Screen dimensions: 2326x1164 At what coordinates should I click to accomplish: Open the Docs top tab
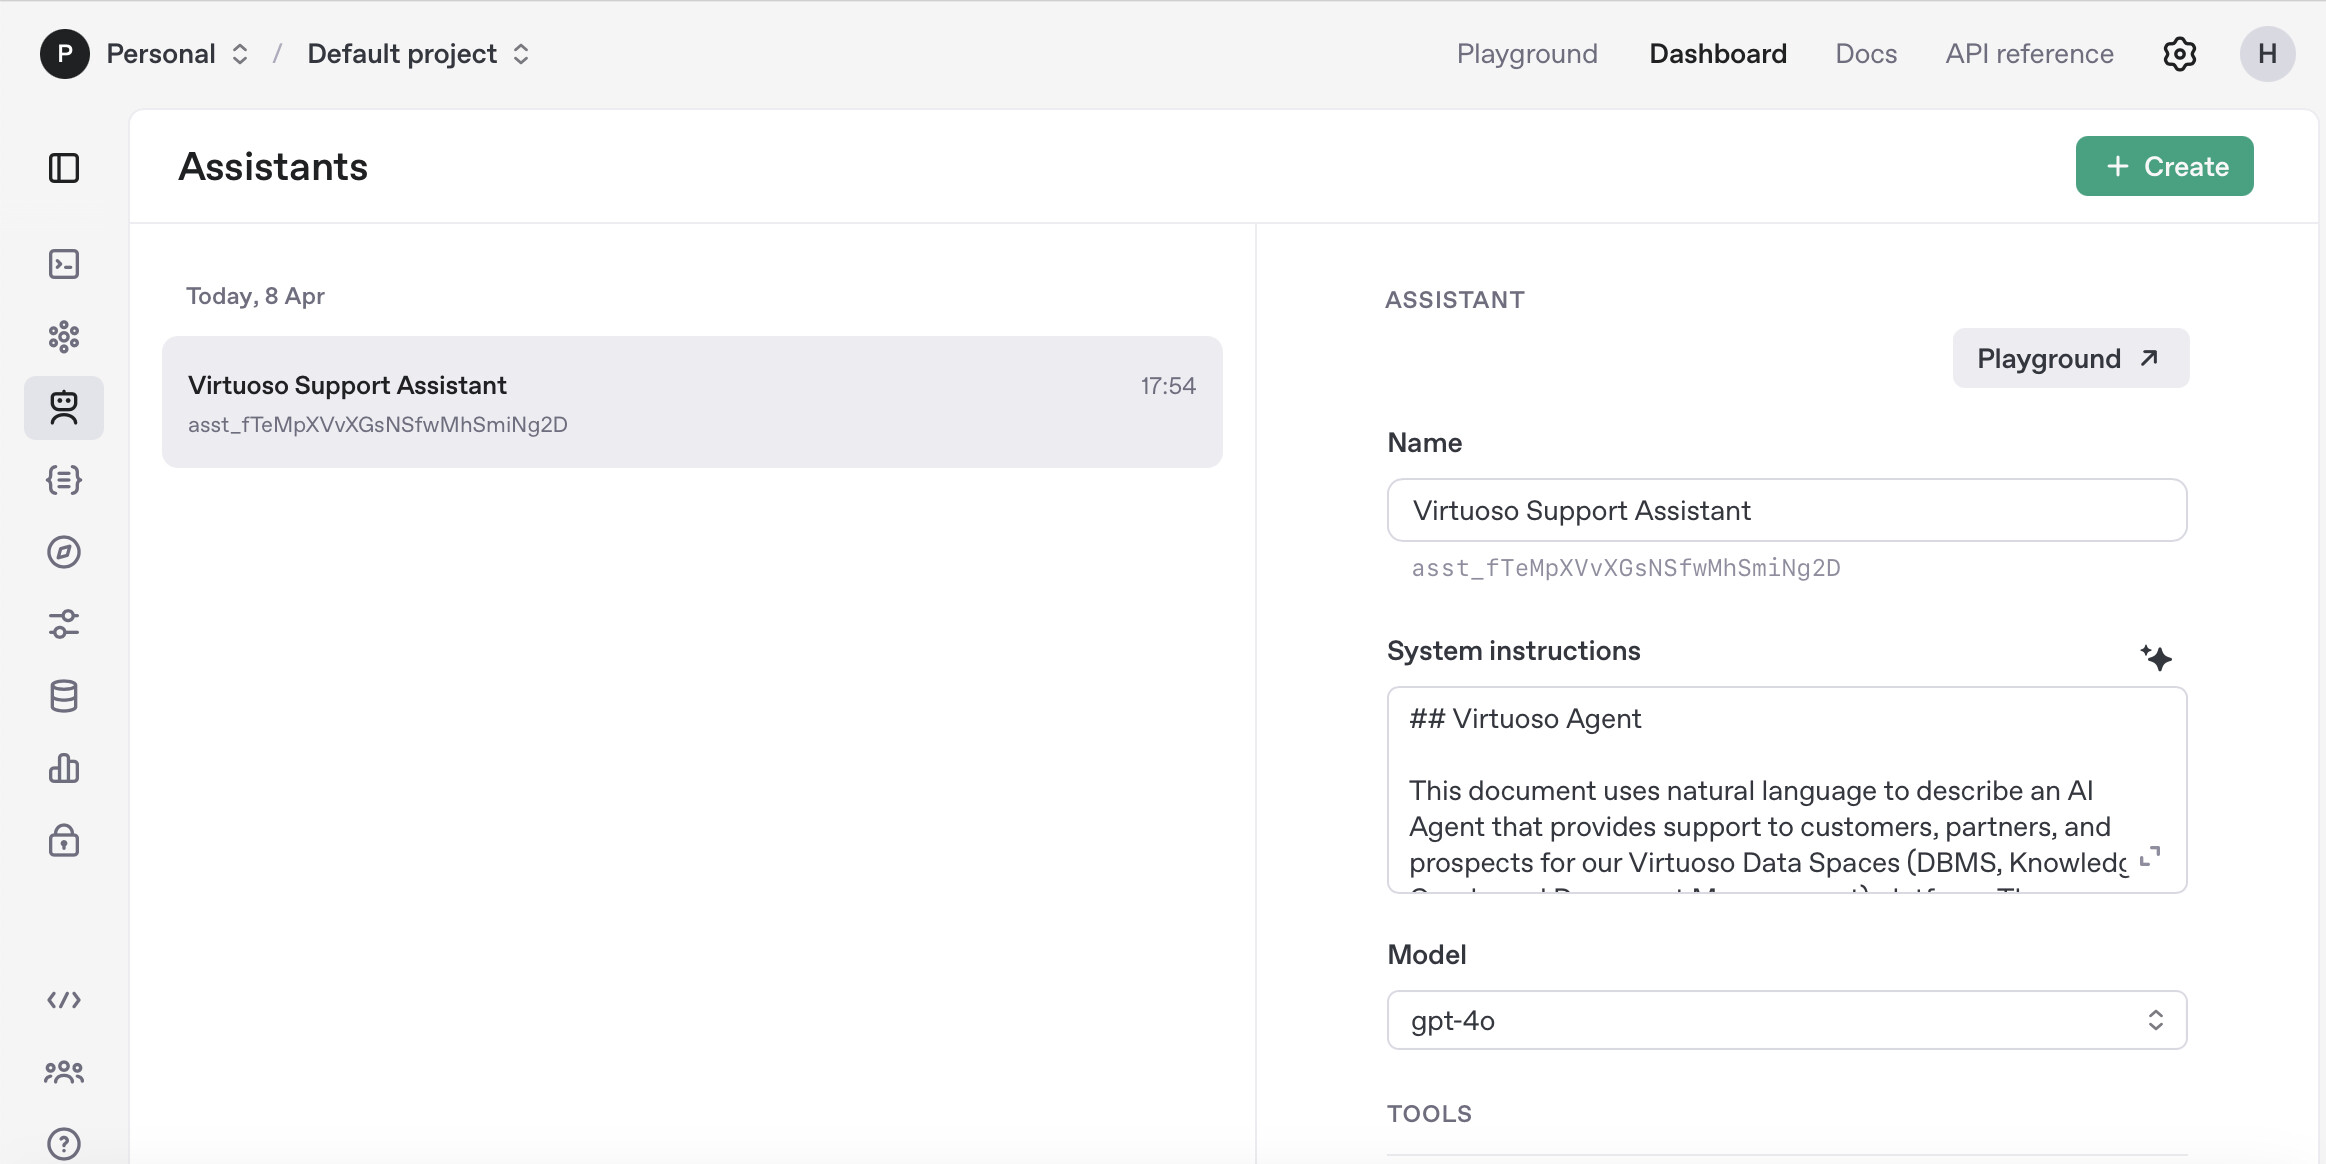(1866, 54)
